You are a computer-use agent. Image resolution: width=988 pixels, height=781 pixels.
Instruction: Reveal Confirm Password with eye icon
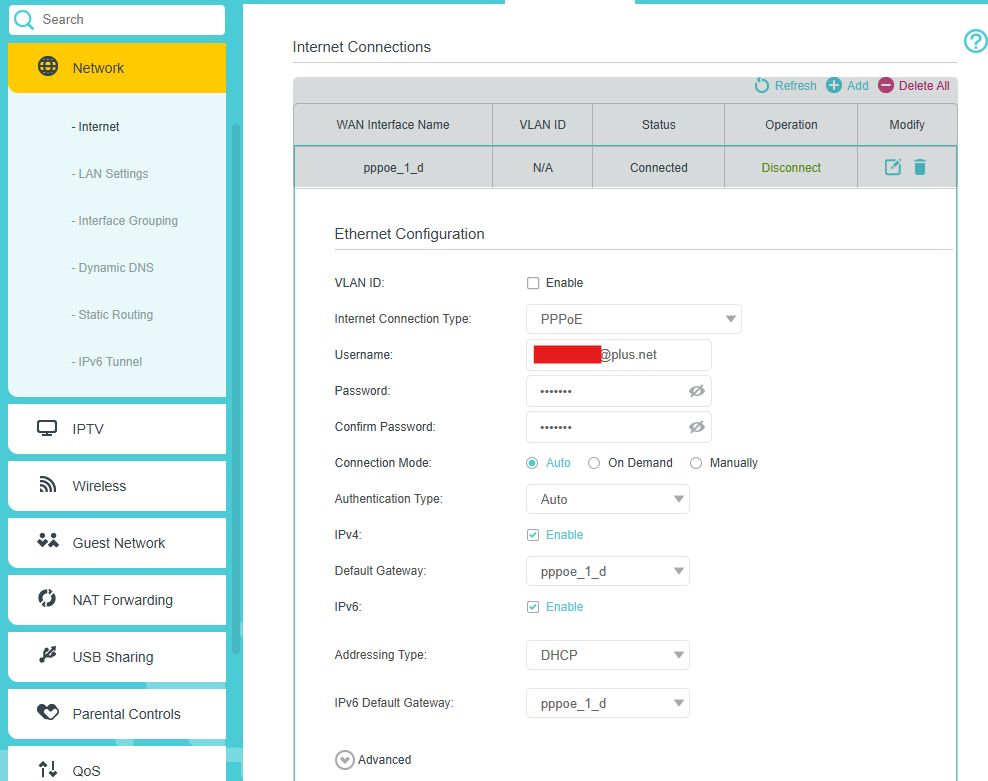(x=697, y=427)
